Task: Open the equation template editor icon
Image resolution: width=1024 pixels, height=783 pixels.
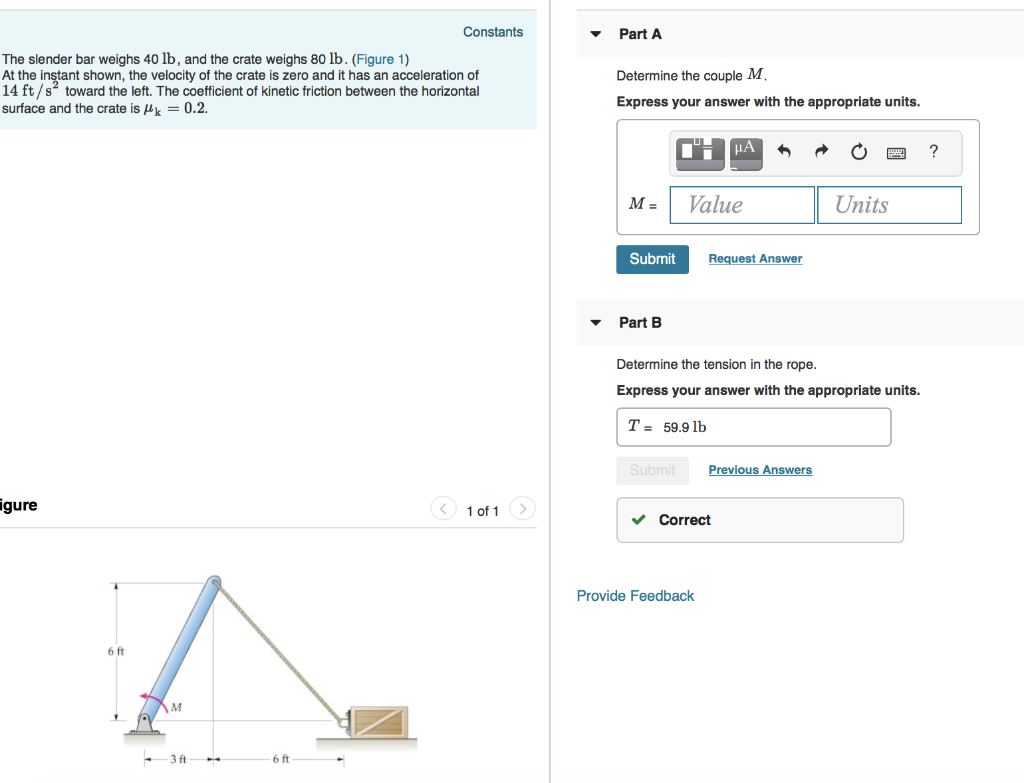Action: tap(697, 152)
